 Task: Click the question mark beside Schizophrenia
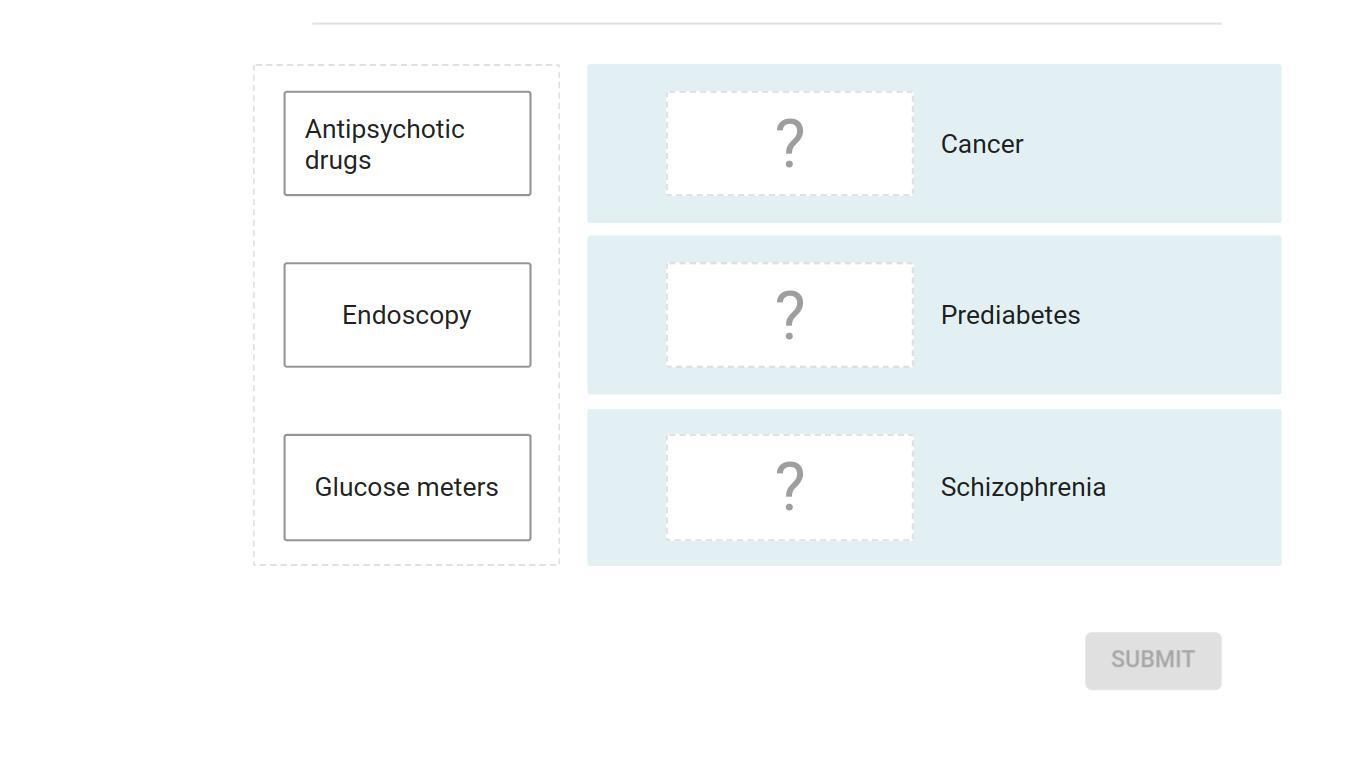point(789,487)
